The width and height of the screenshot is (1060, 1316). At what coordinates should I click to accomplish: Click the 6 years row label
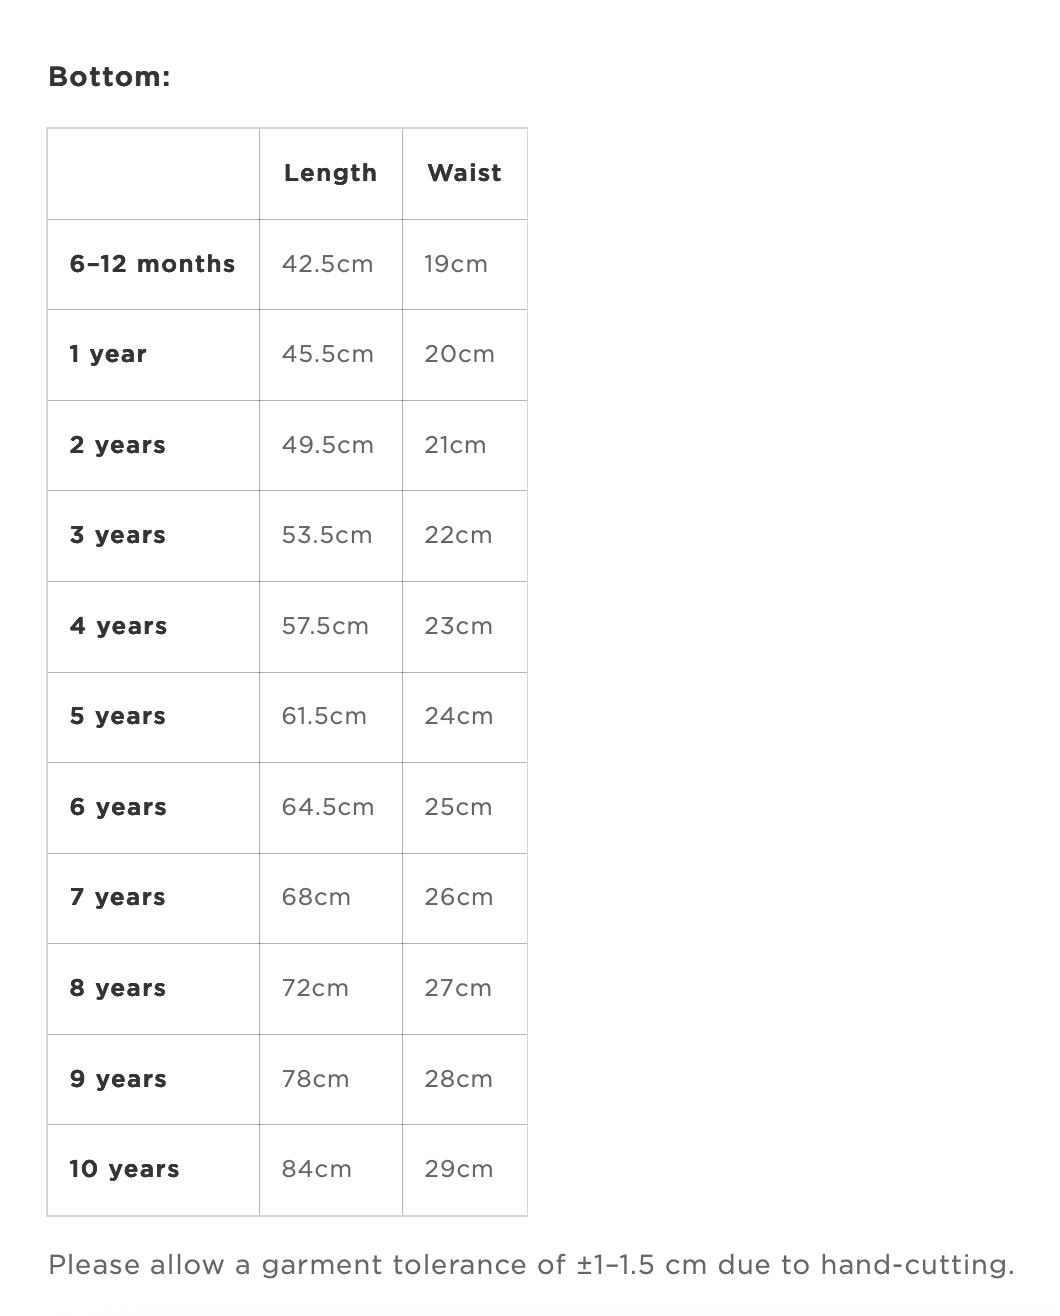click(x=118, y=807)
